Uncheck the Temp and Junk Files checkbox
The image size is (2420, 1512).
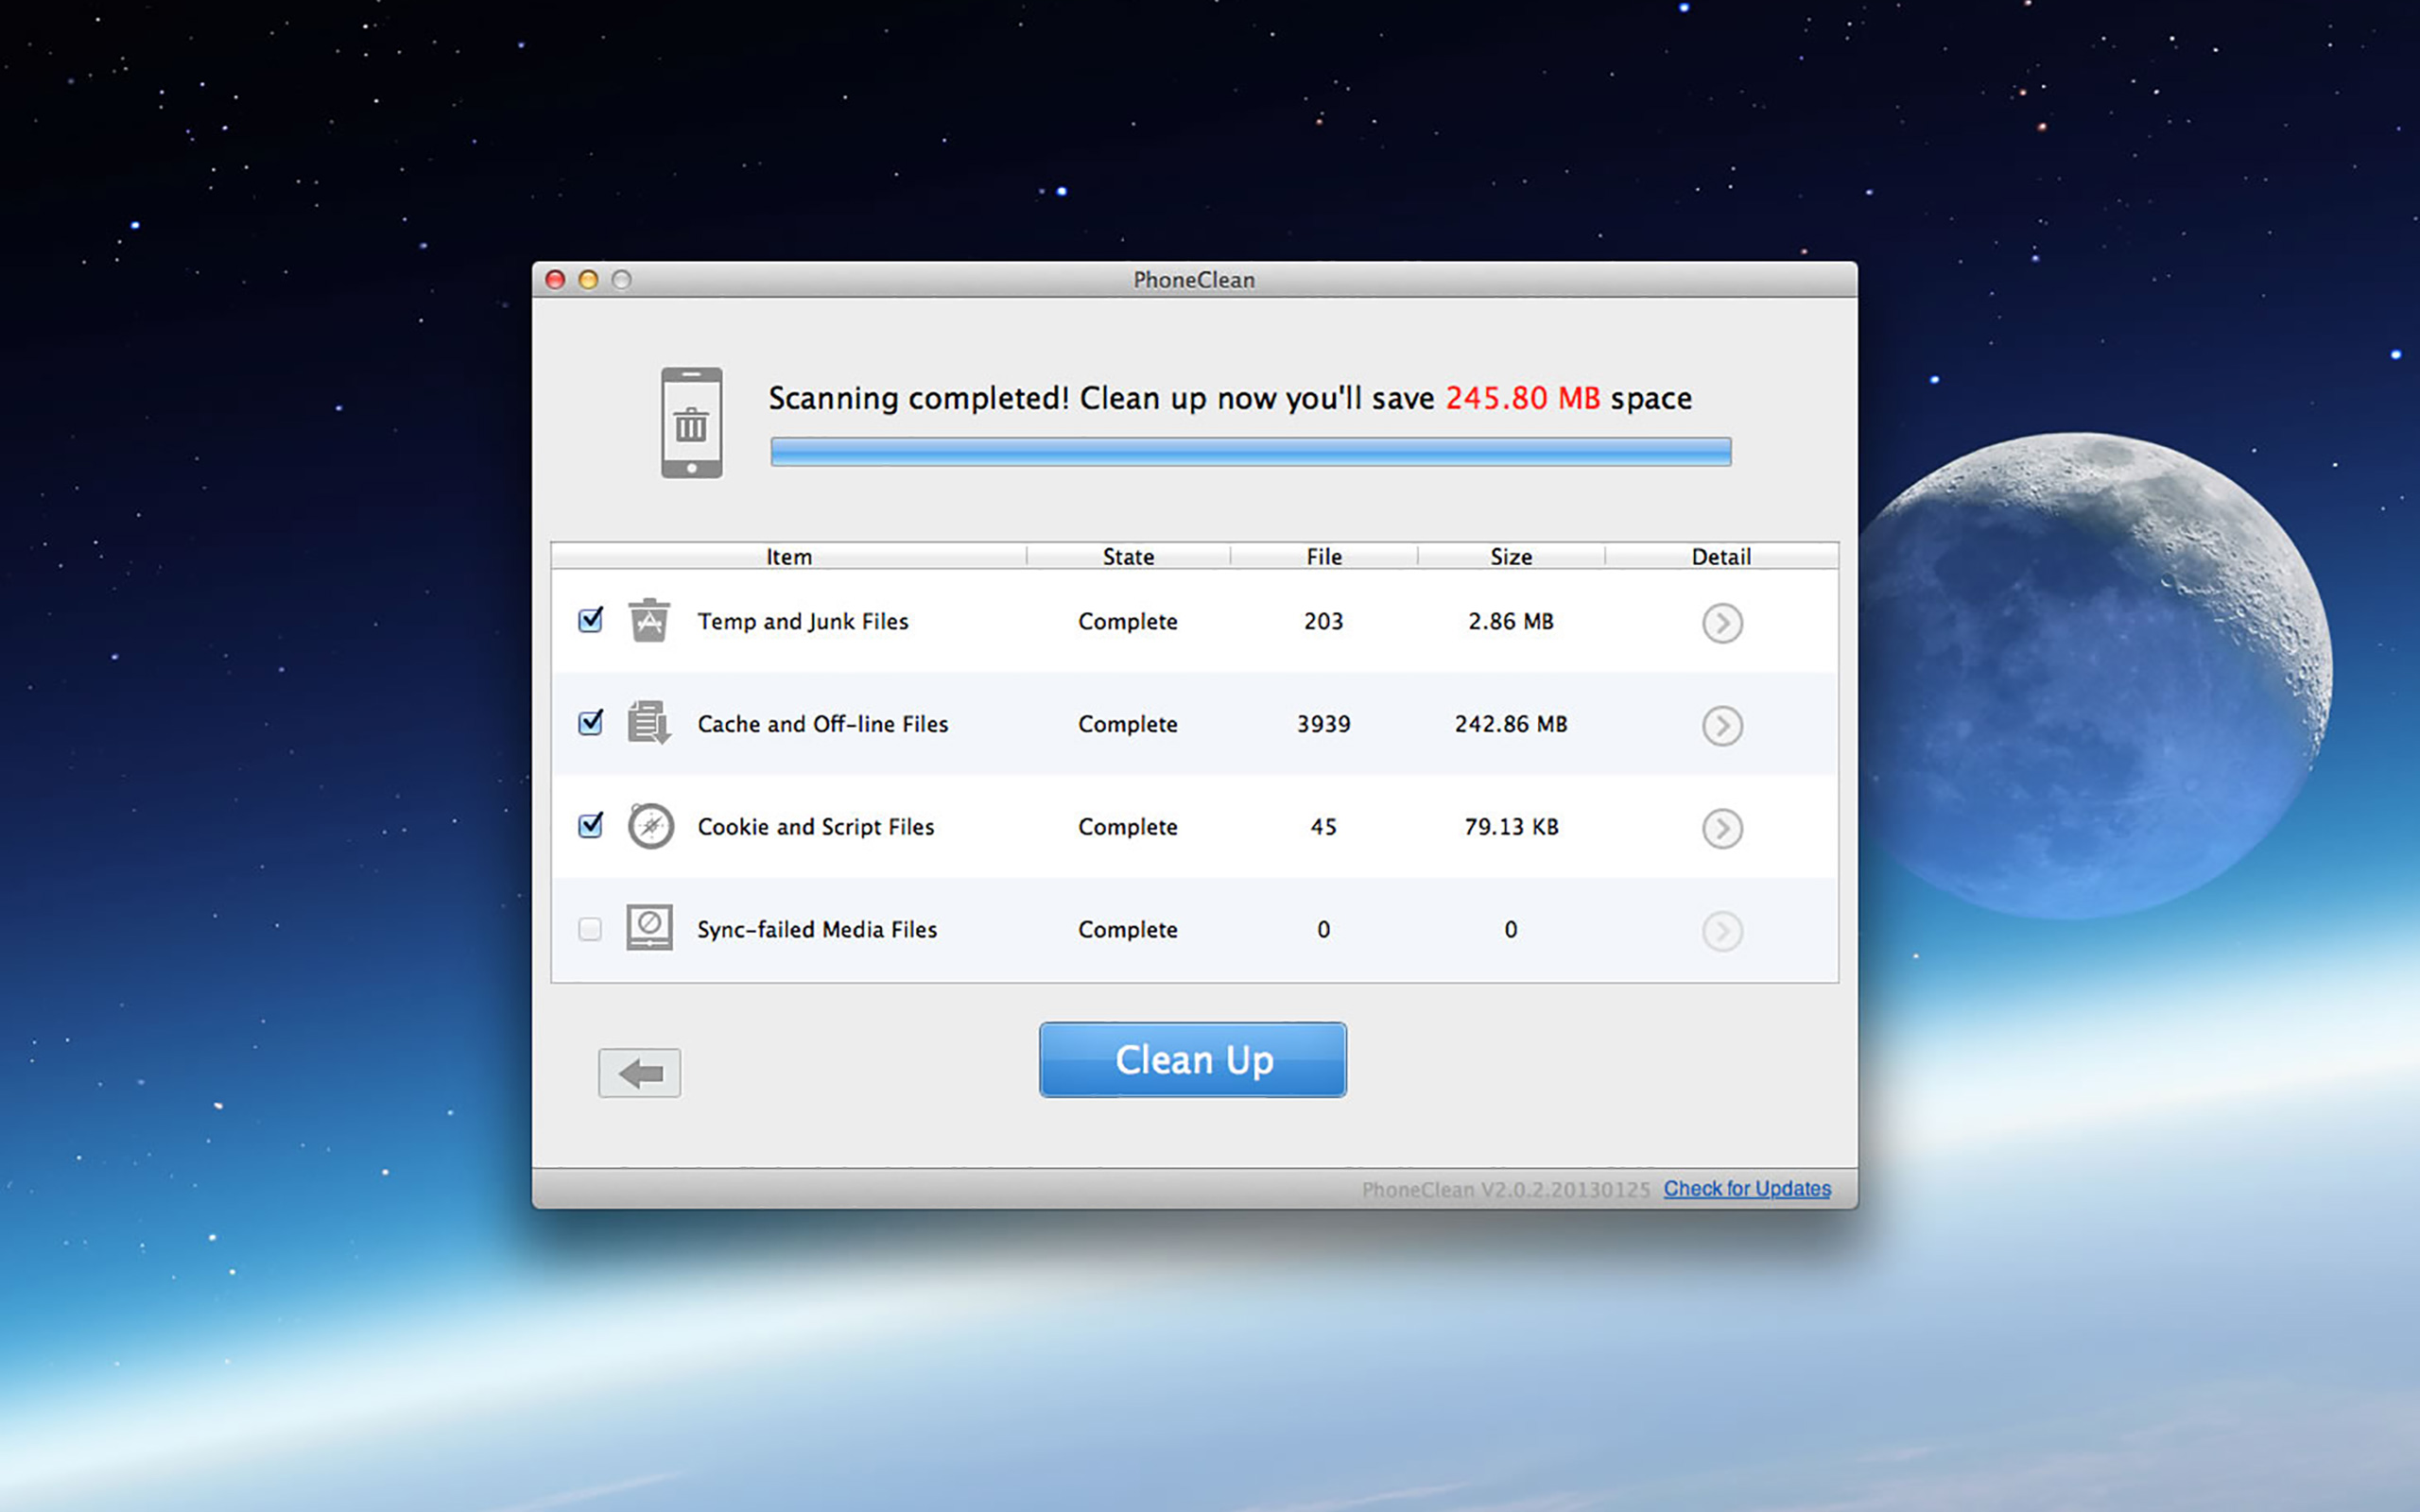590,620
